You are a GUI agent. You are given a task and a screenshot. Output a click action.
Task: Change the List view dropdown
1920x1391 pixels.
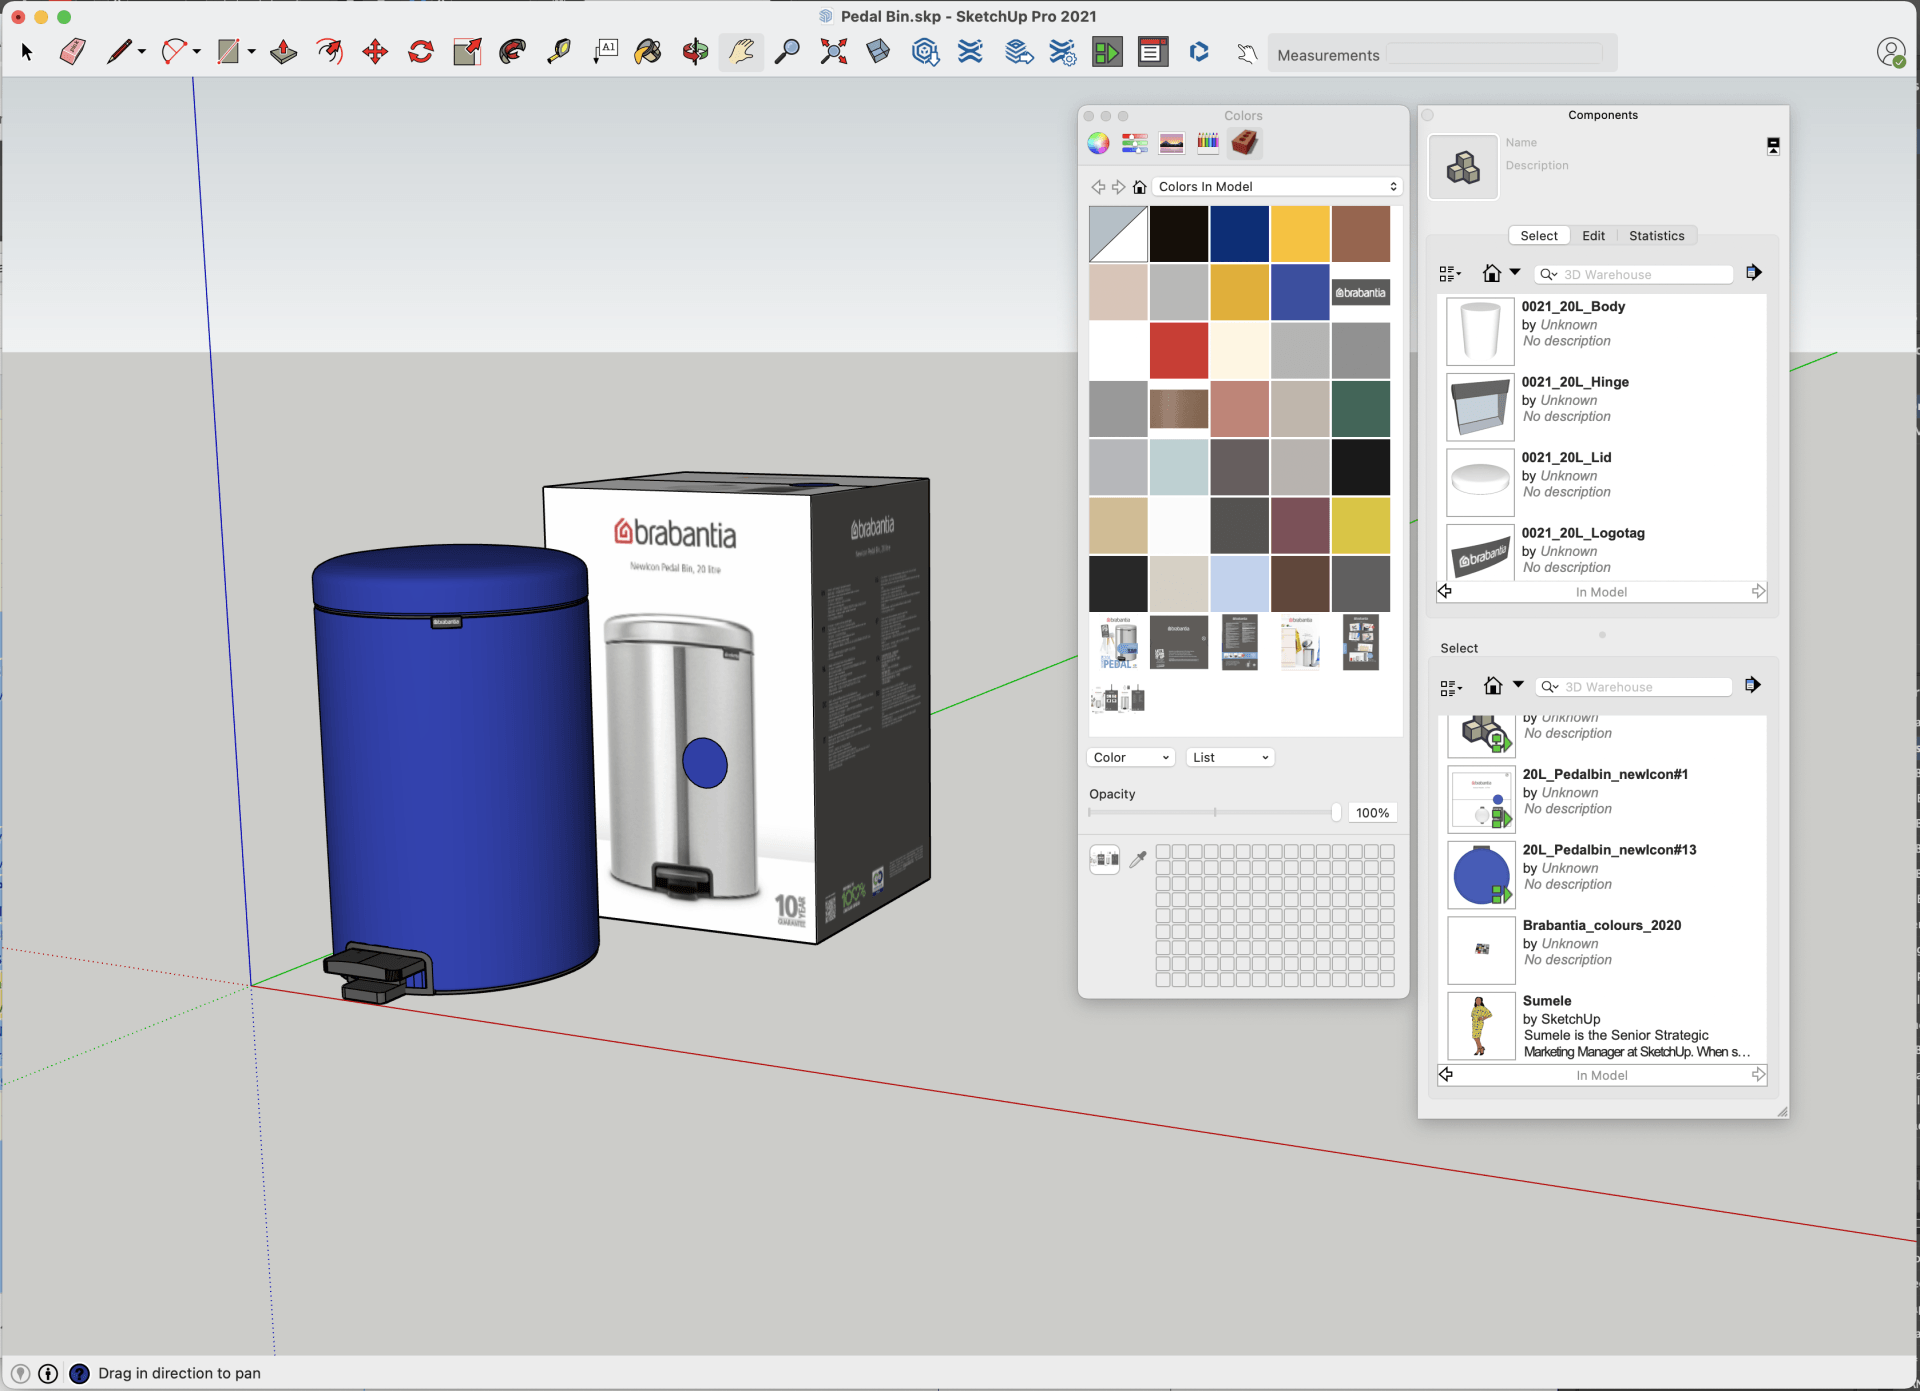coord(1229,757)
